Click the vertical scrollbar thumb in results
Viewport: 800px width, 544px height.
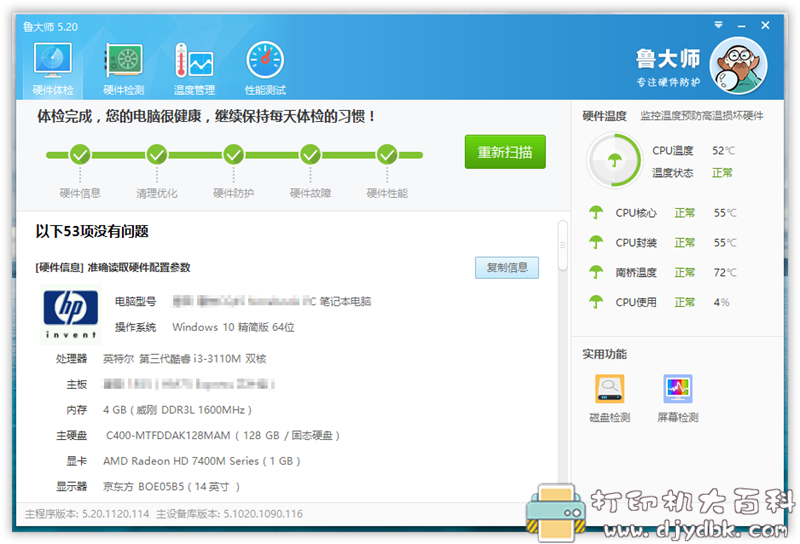coord(563,245)
